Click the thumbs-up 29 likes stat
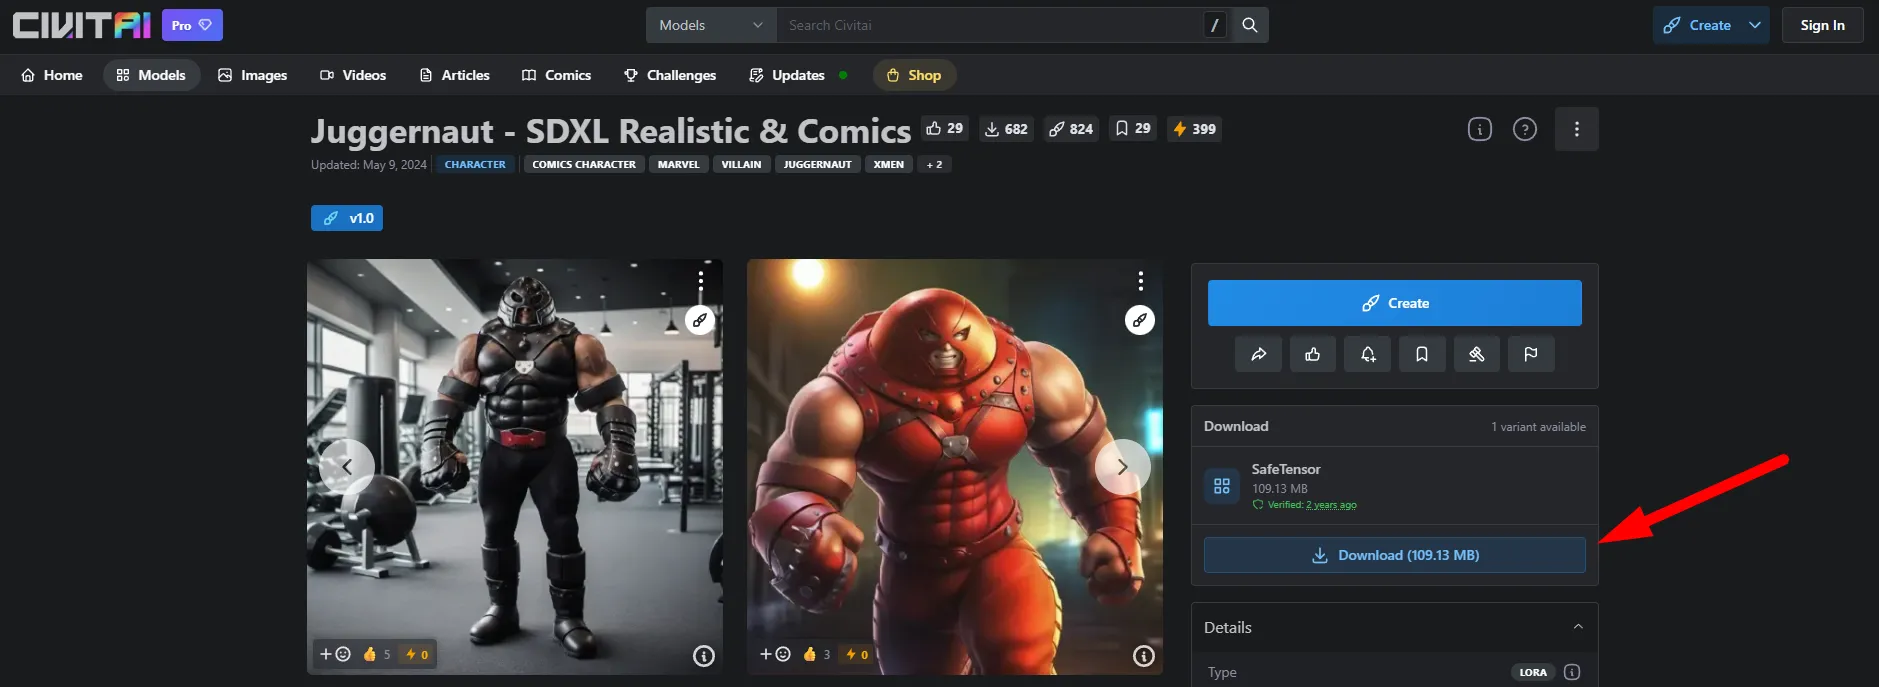The width and height of the screenshot is (1879, 687). 945,128
